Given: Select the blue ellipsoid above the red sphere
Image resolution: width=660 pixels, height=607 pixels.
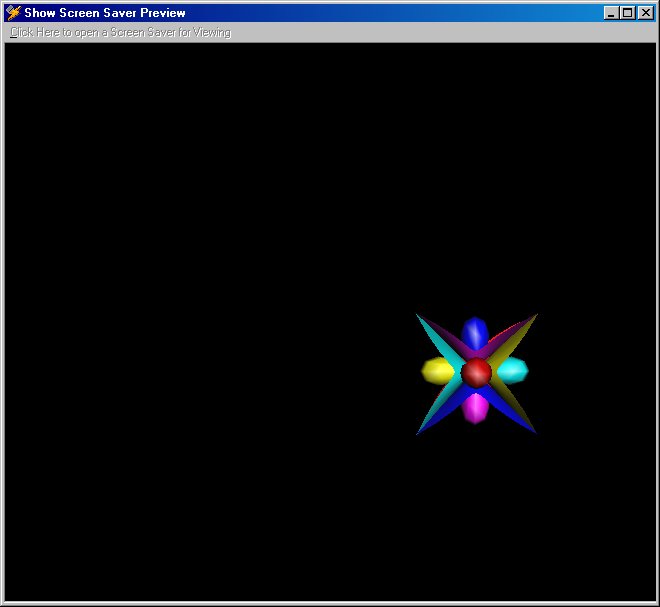Looking at the screenshot, I should (475, 333).
